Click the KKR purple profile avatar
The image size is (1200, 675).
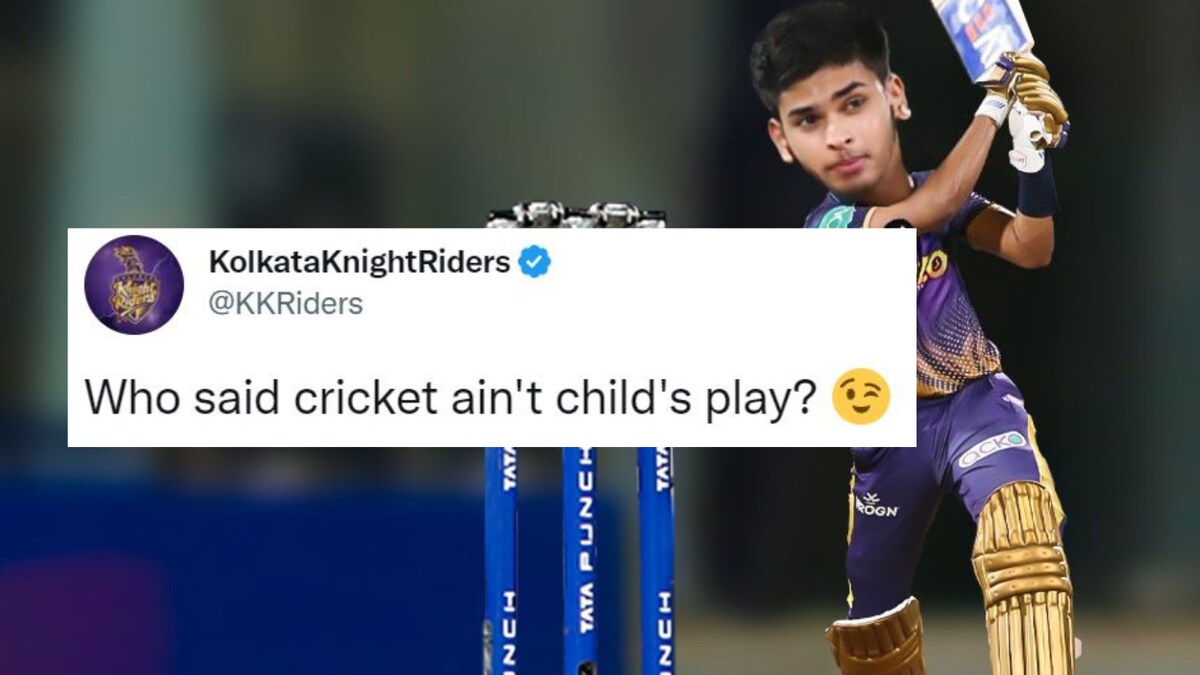coord(134,284)
